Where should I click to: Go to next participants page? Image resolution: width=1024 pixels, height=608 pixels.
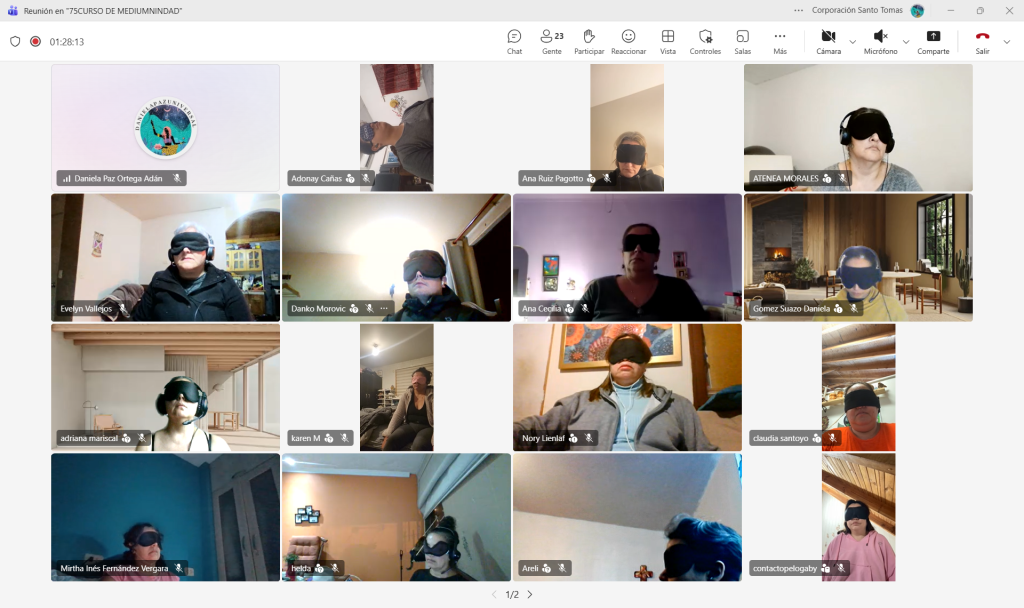530,594
